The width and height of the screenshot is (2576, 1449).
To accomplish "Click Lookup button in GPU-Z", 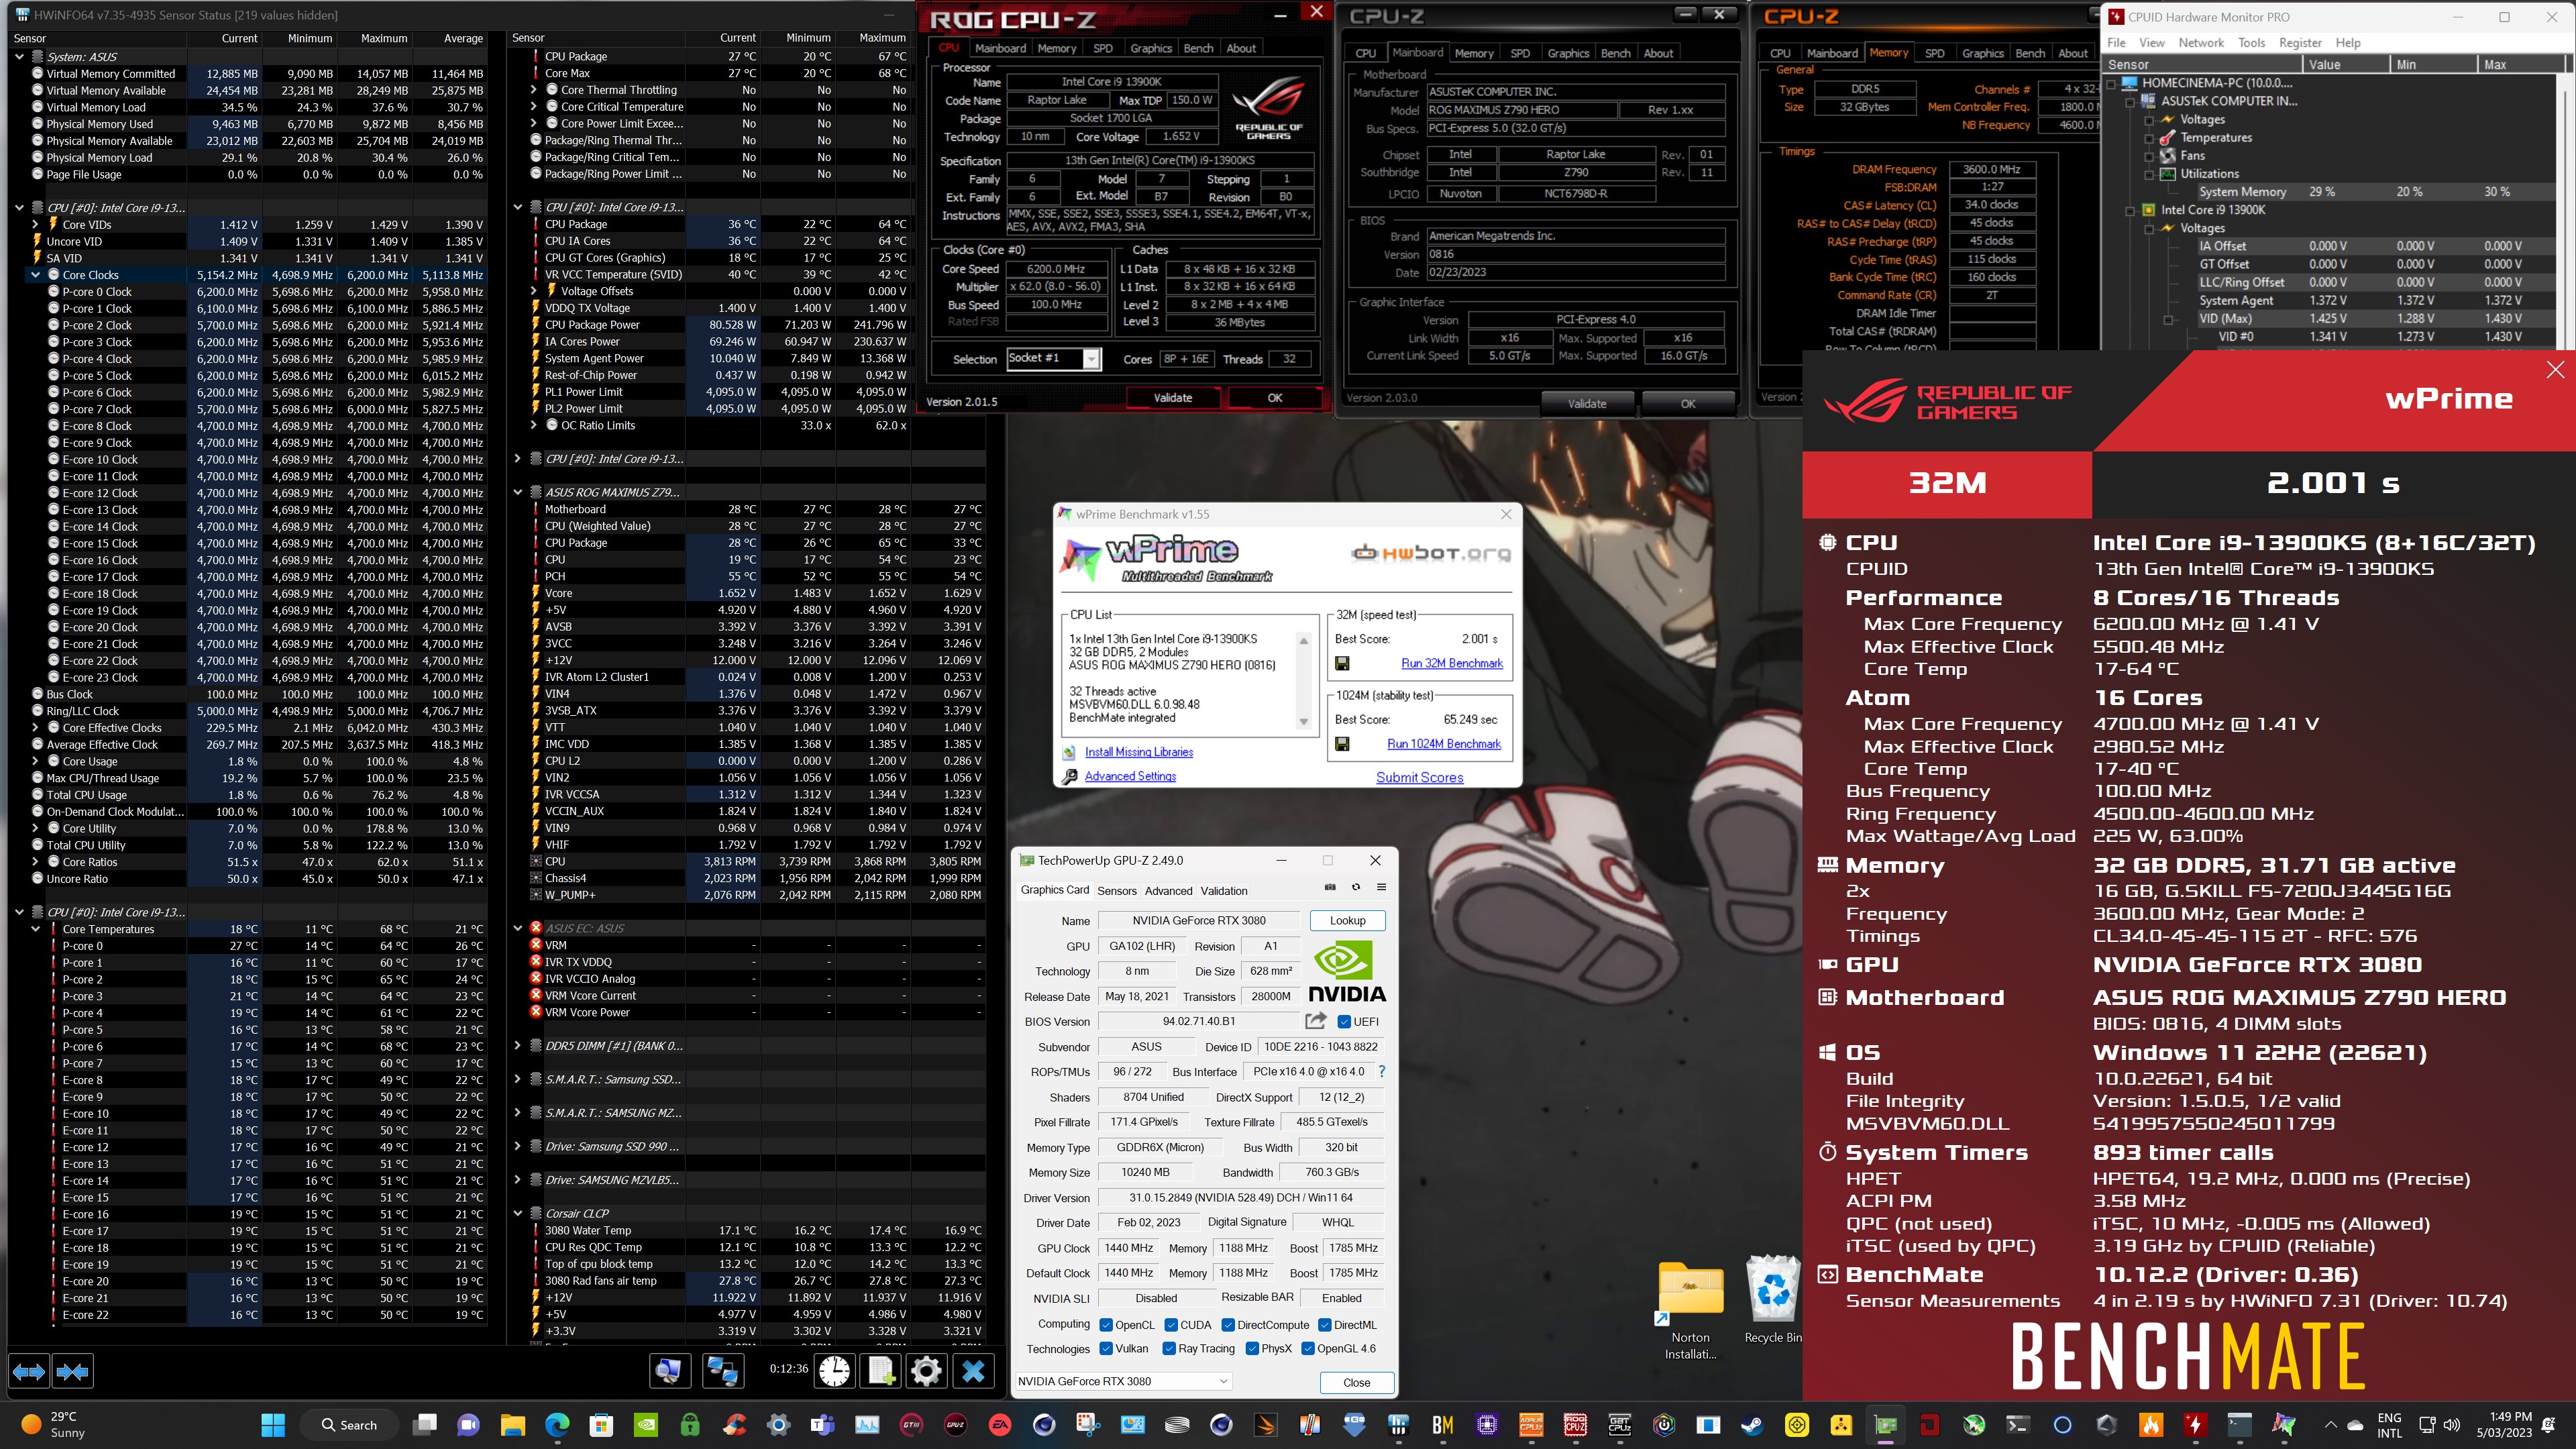I will [x=1347, y=920].
